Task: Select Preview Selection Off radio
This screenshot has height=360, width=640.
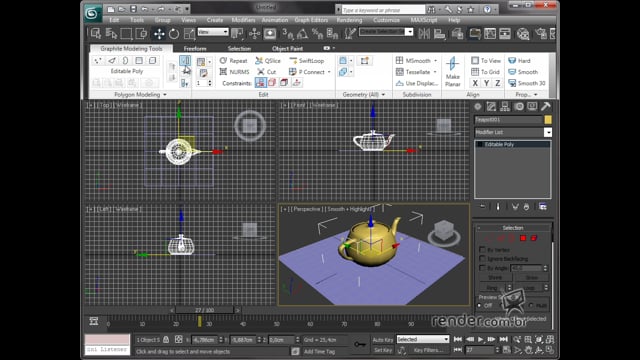Action: point(480,305)
